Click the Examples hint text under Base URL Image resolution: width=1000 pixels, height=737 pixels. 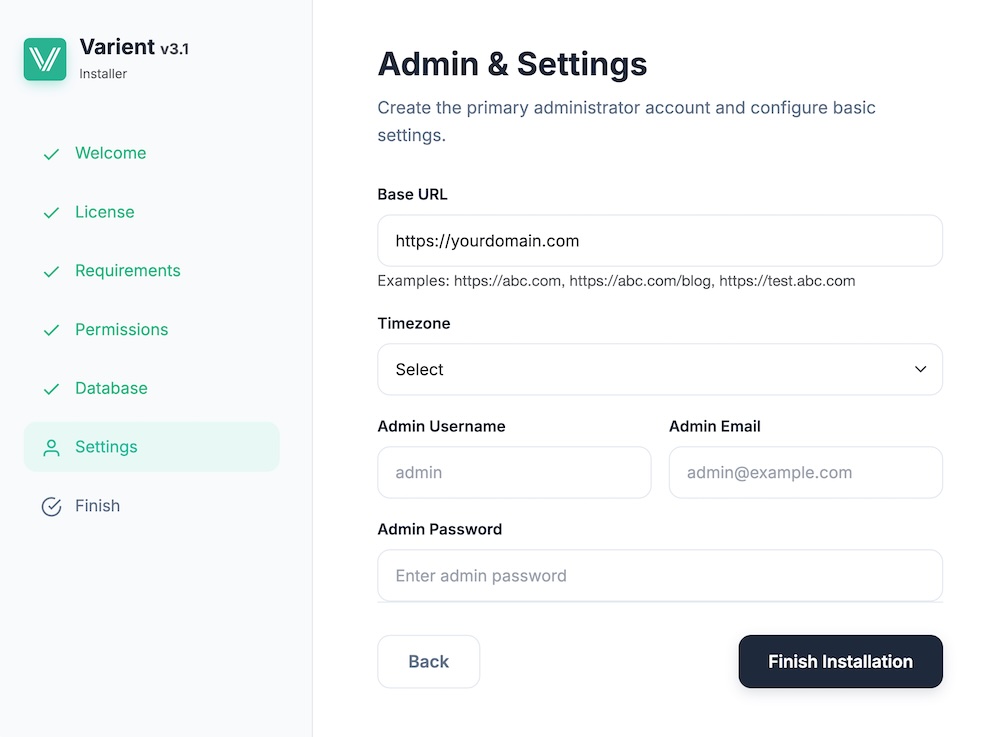pos(616,281)
